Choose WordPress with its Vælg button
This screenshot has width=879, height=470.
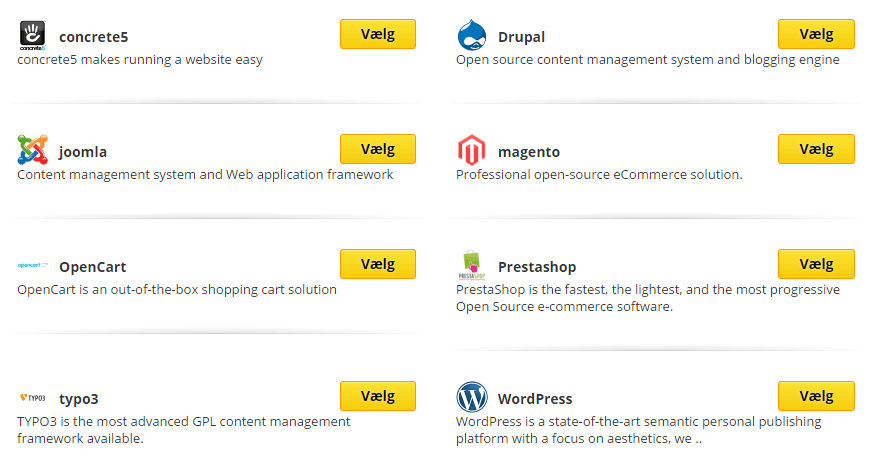(x=816, y=396)
